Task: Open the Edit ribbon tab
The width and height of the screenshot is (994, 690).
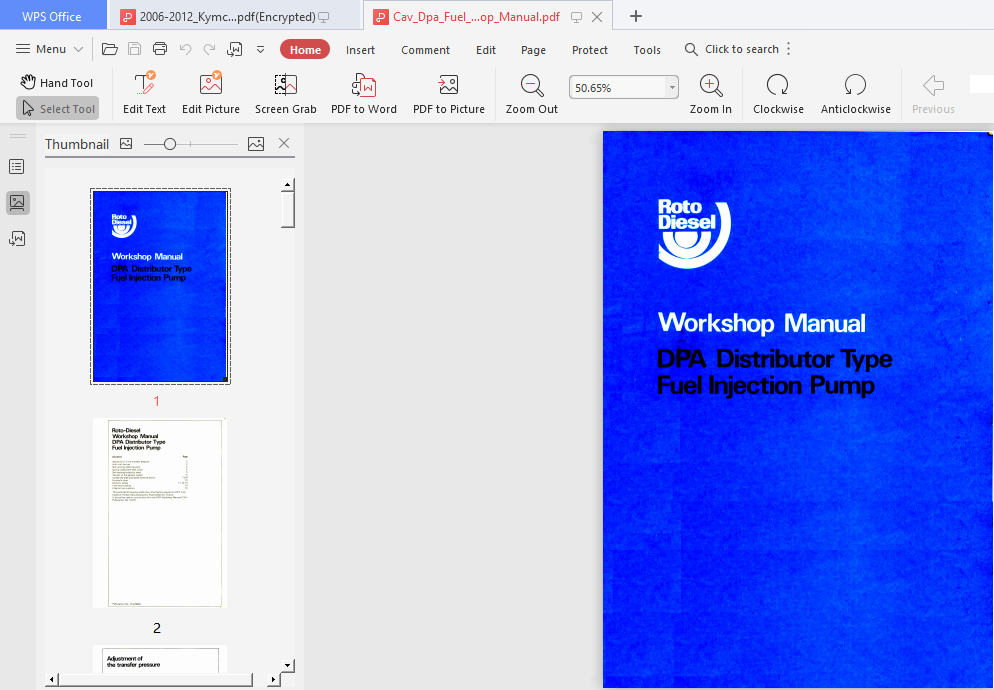Action: click(x=486, y=49)
